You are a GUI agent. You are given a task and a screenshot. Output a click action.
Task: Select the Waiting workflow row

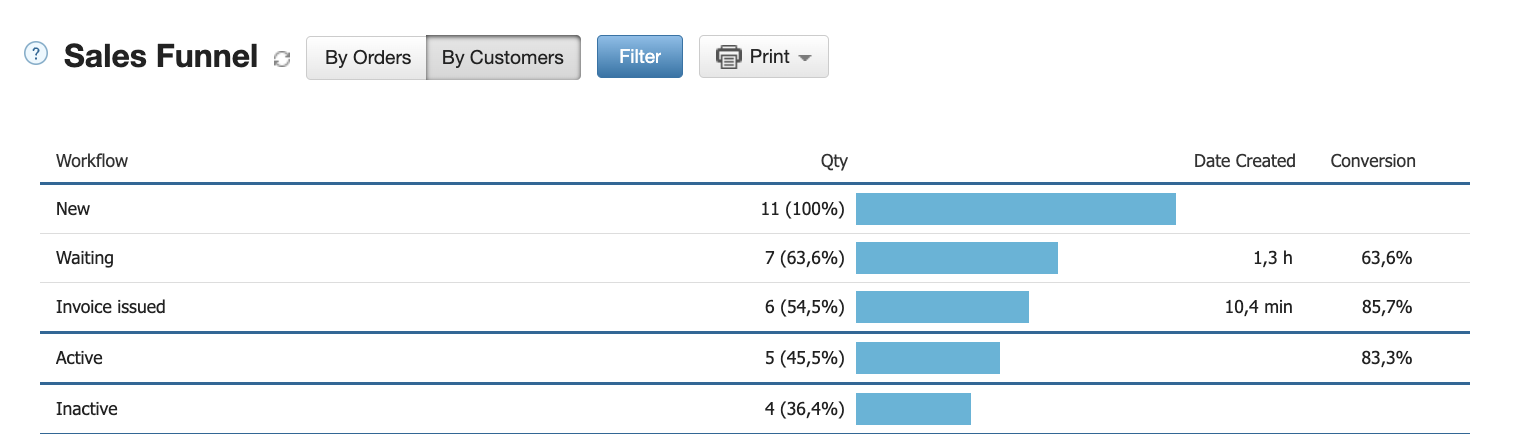[755, 258]
